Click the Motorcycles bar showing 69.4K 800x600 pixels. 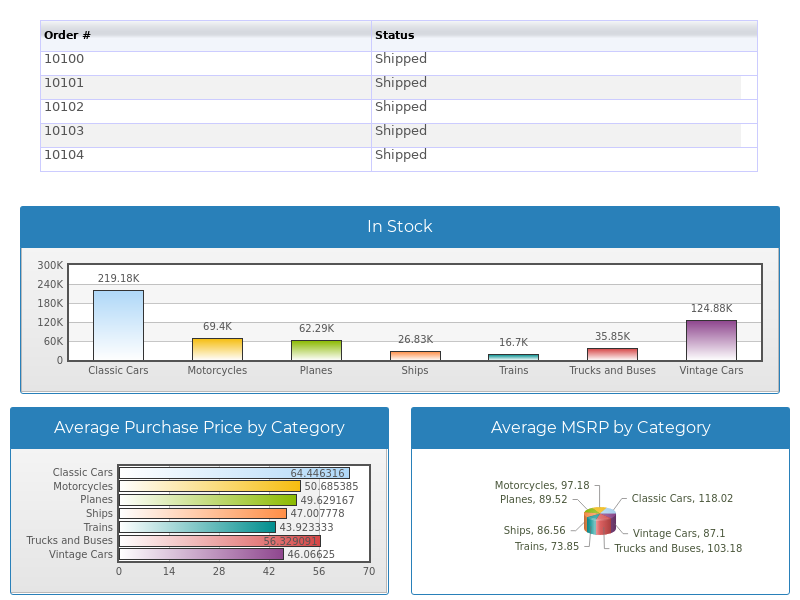(217, 348)
